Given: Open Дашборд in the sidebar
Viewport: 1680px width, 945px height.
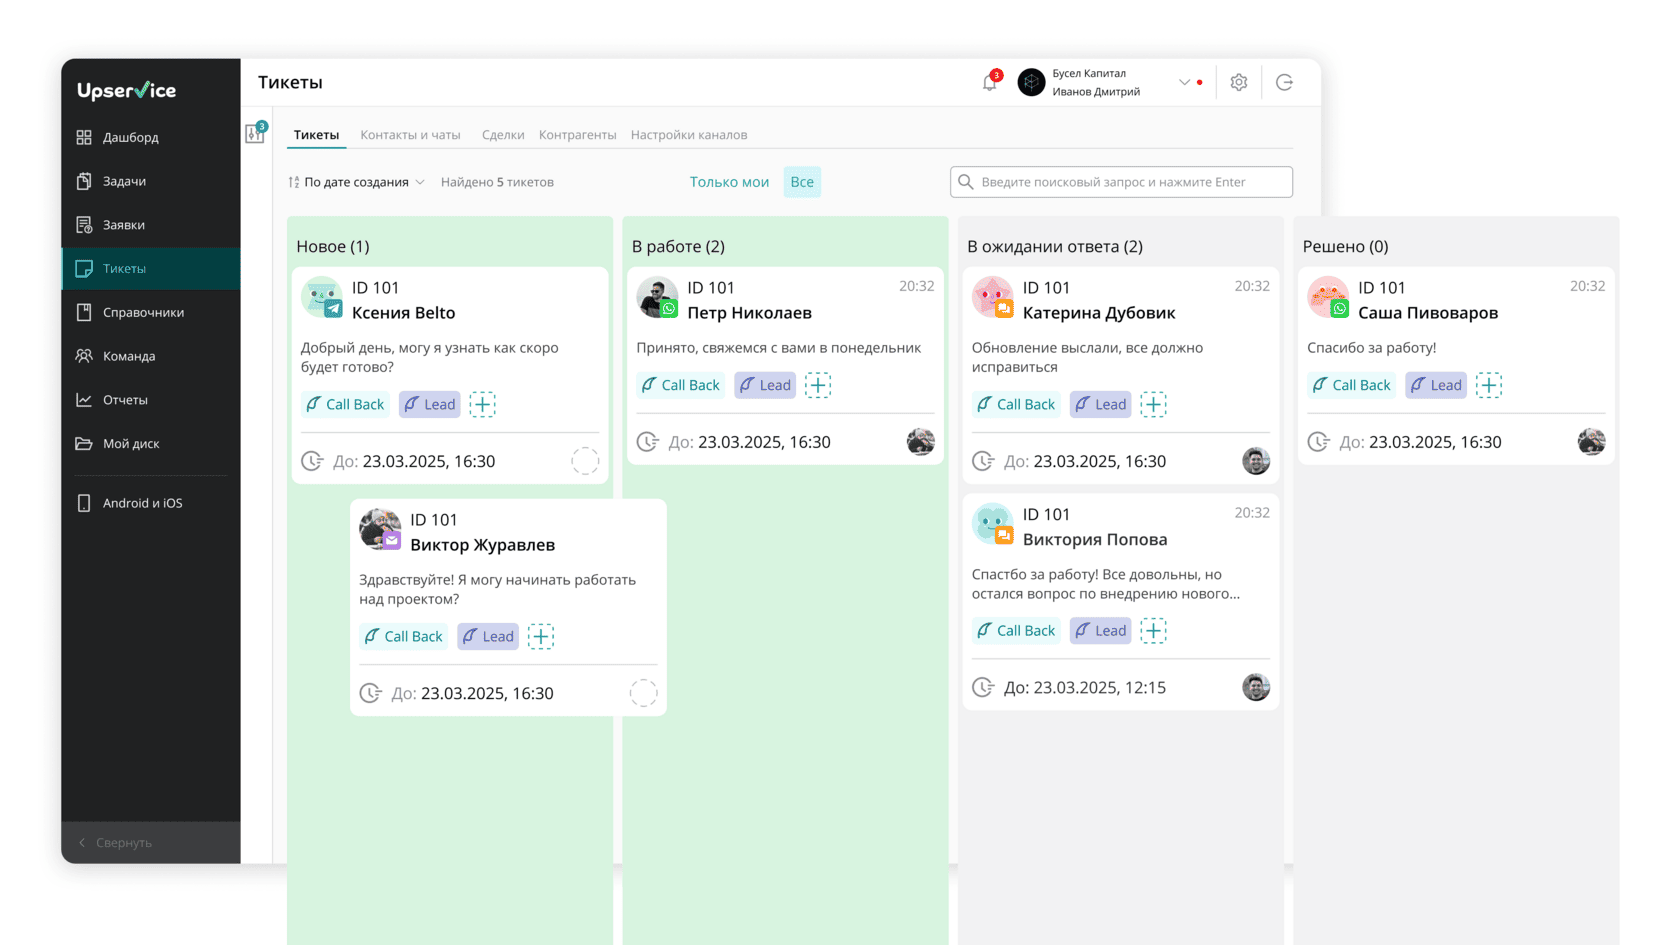Looking at the screenshot, I should point(151,137).
